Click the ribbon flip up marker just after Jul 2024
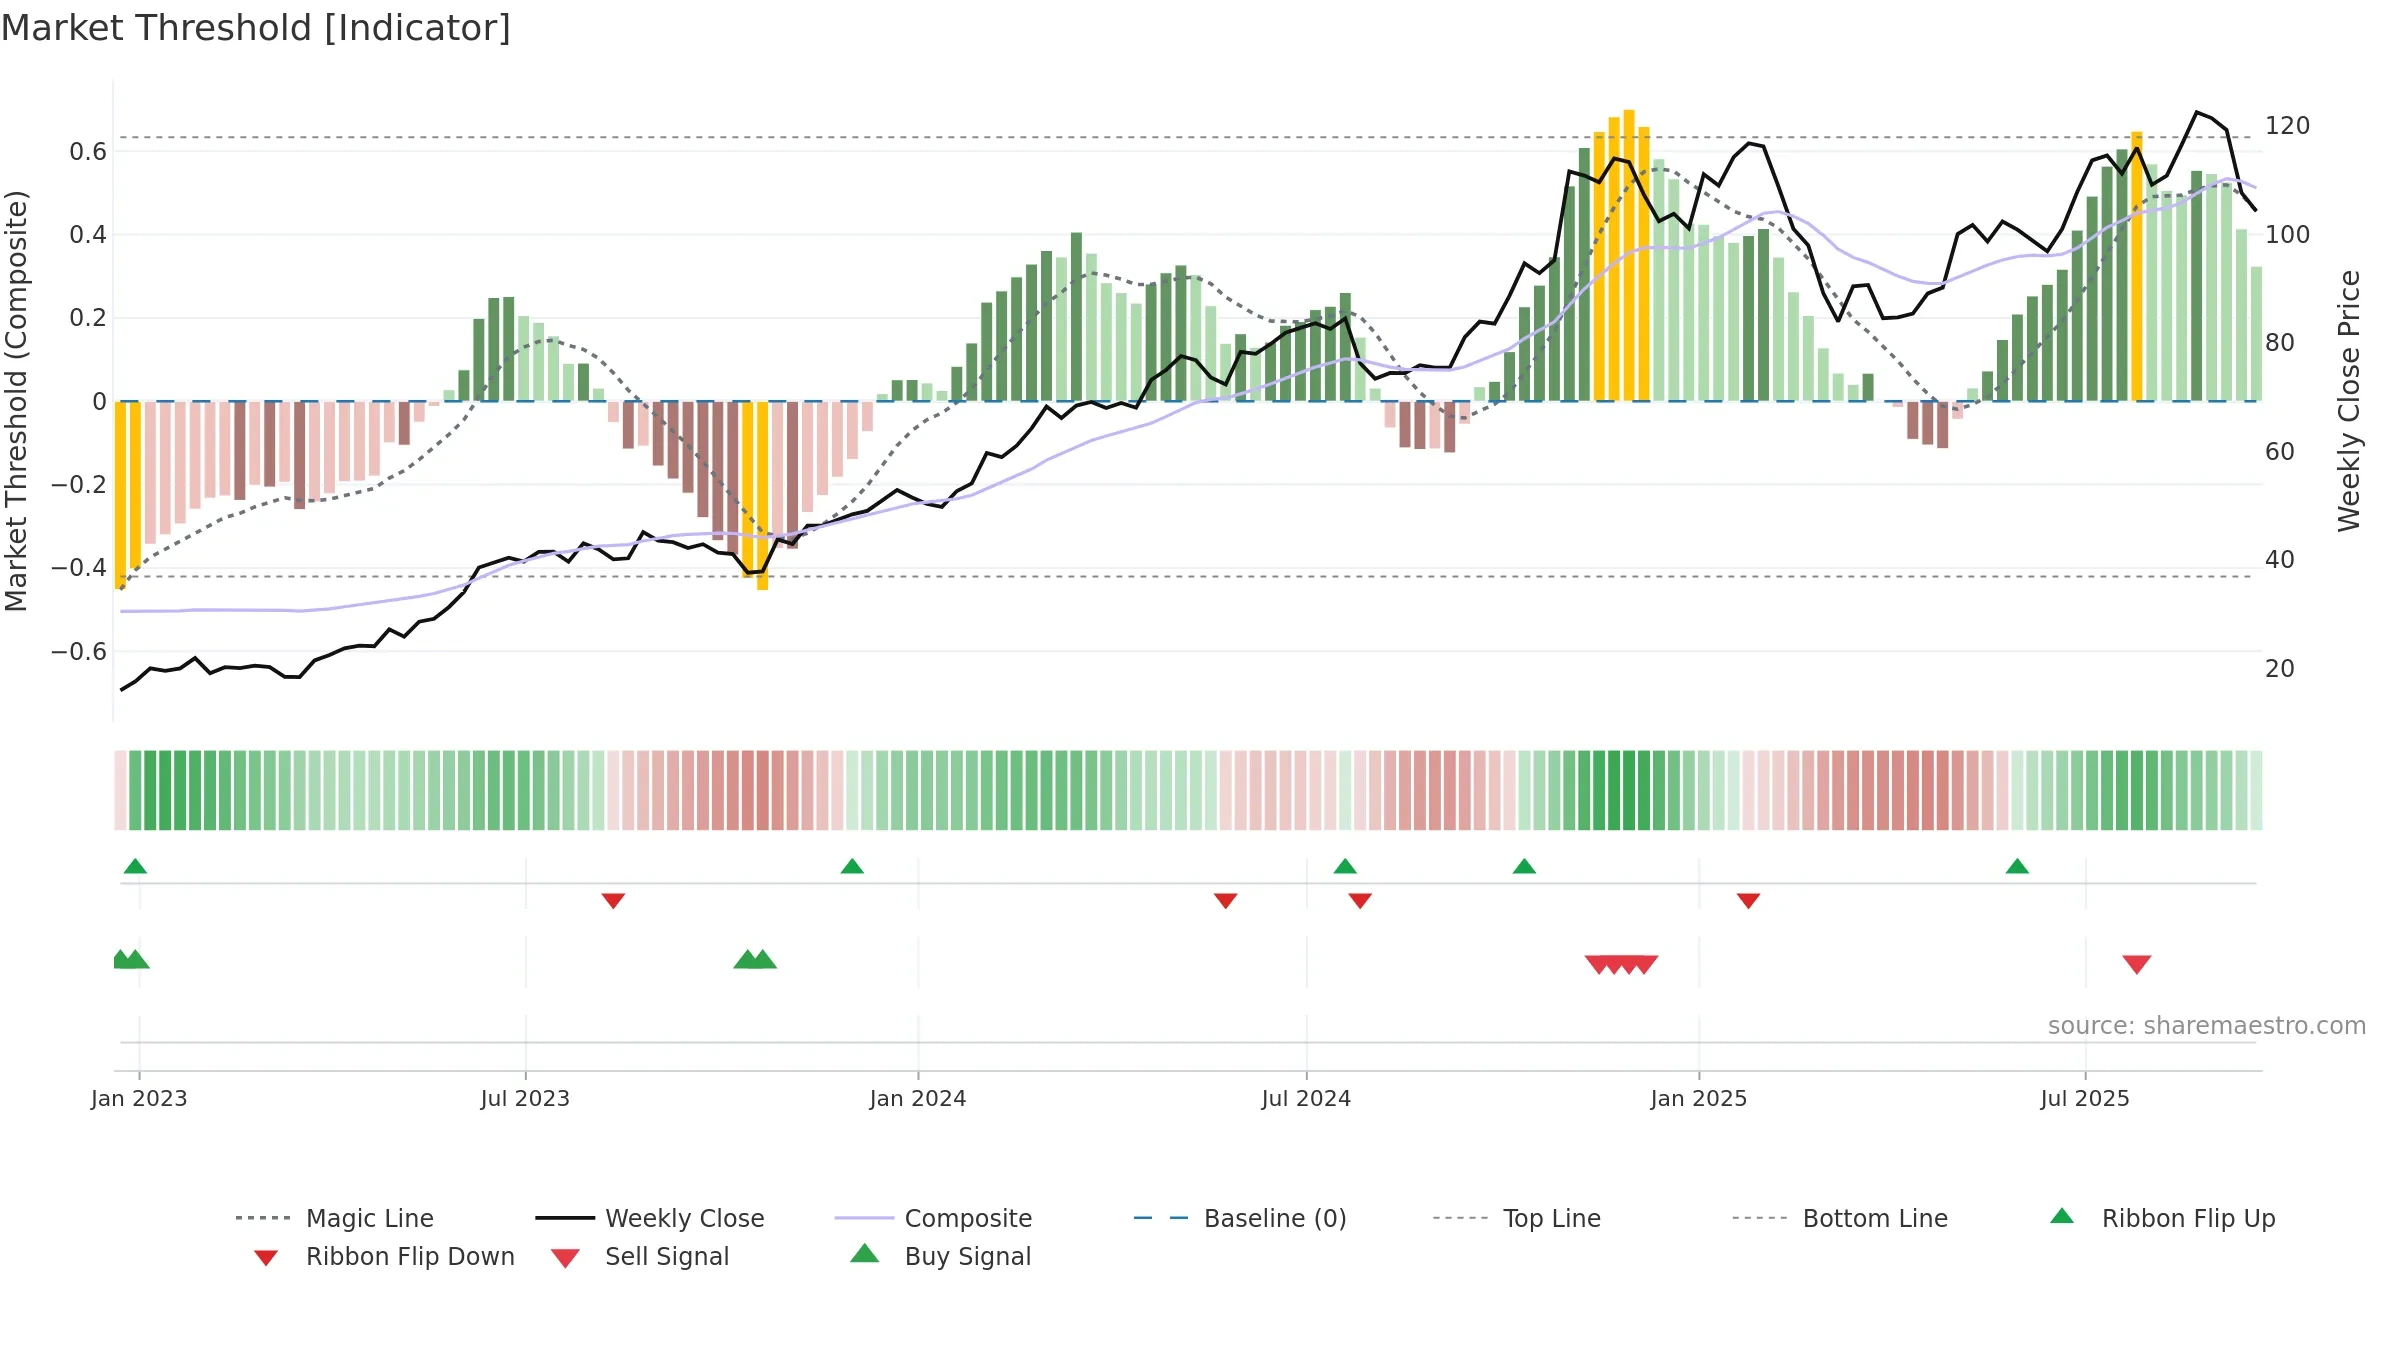This screenshot has width=2400, height=1350. coord(1345,866)
